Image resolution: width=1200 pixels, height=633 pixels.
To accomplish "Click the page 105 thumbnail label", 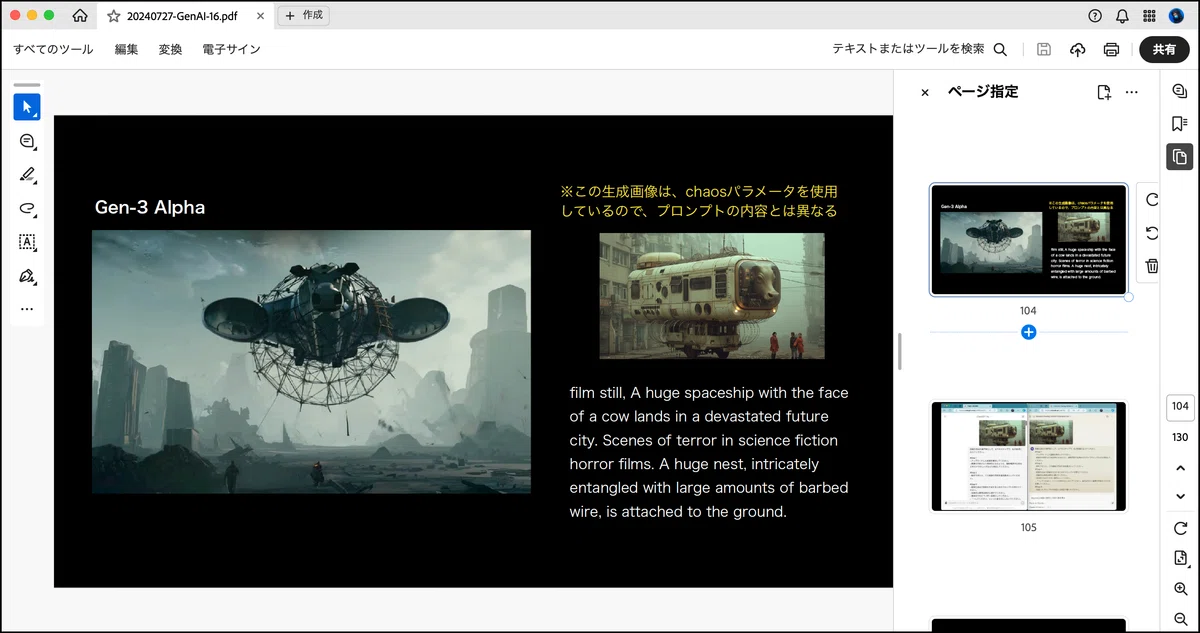I will coord(1028,527).
